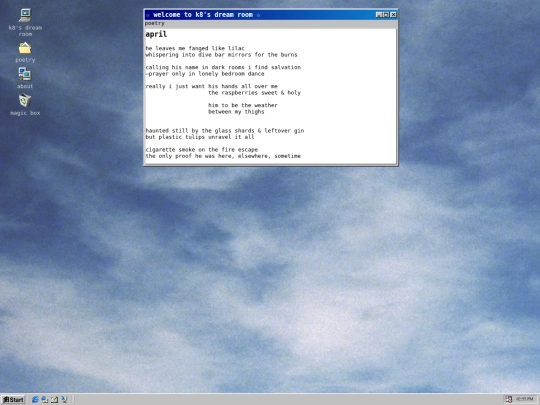Click the line 'the only proof he was here, elsewhere, sometime'
540x405 pixels.
click(223, 156)
